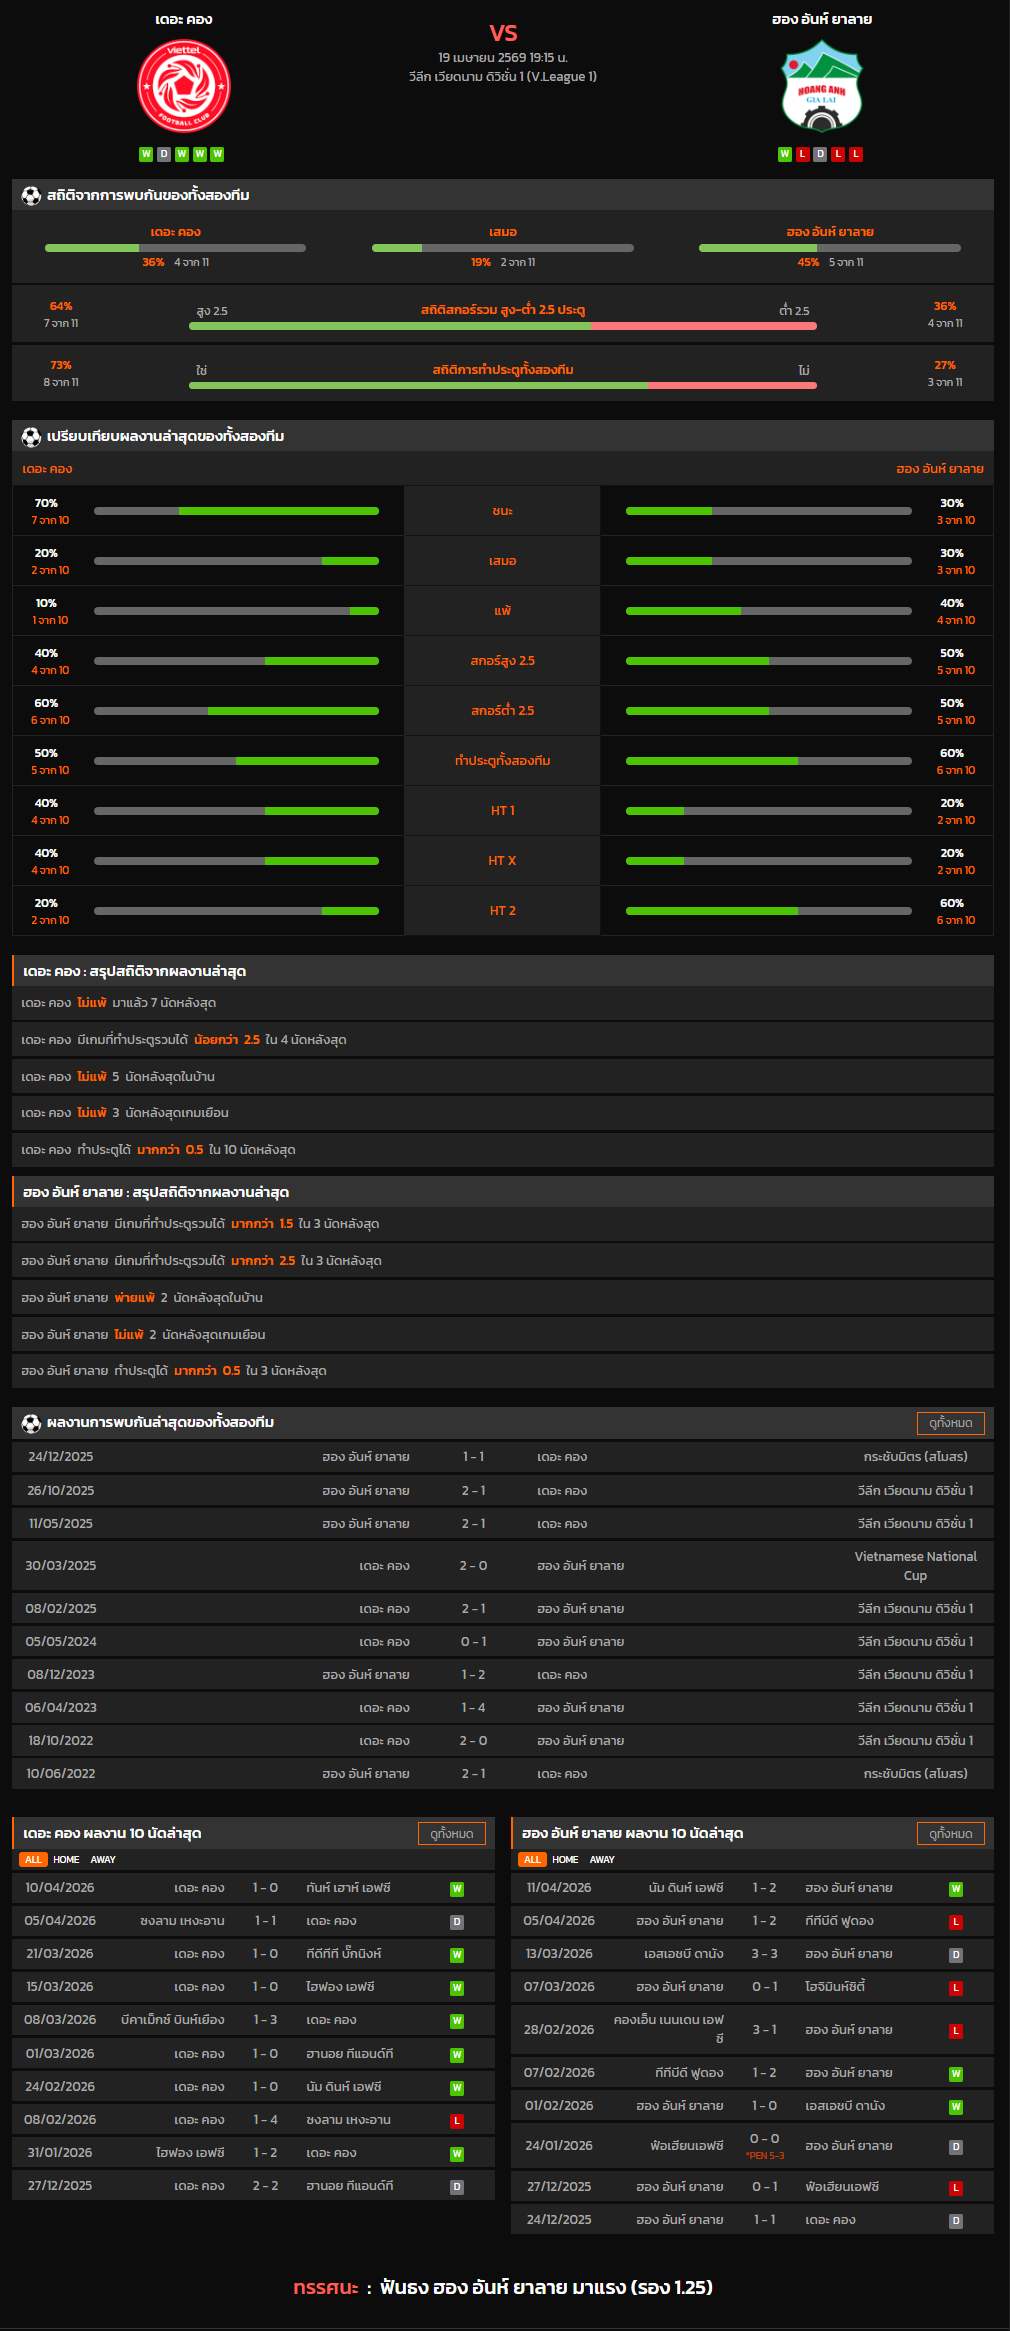Image resolution: width=1010 pixels, height=2331 pixels.
Task: Click the Viettel football club logo
Action: 184,87
